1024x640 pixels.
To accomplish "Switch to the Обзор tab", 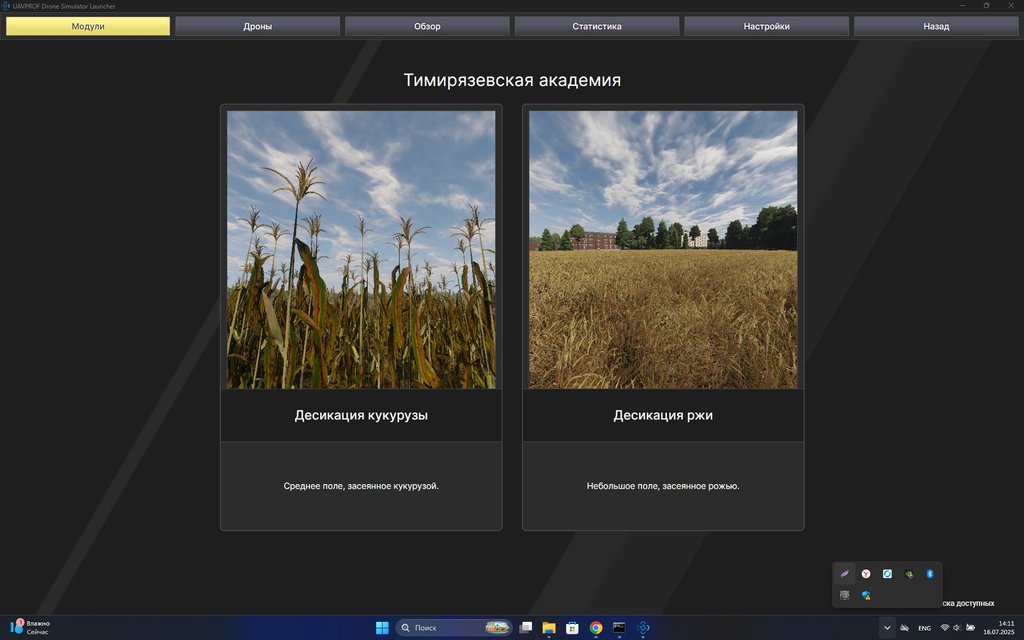I will tap(427, 26).
